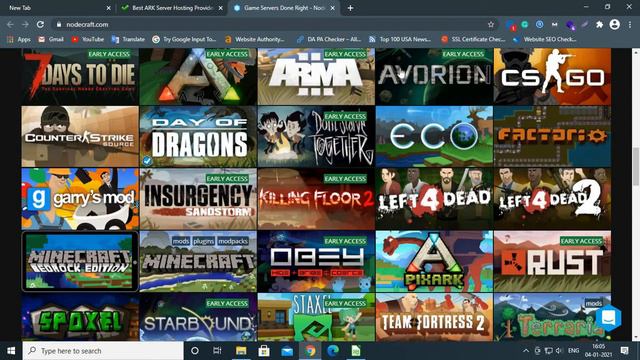Go forward to next page

click(x=25, y=24)
